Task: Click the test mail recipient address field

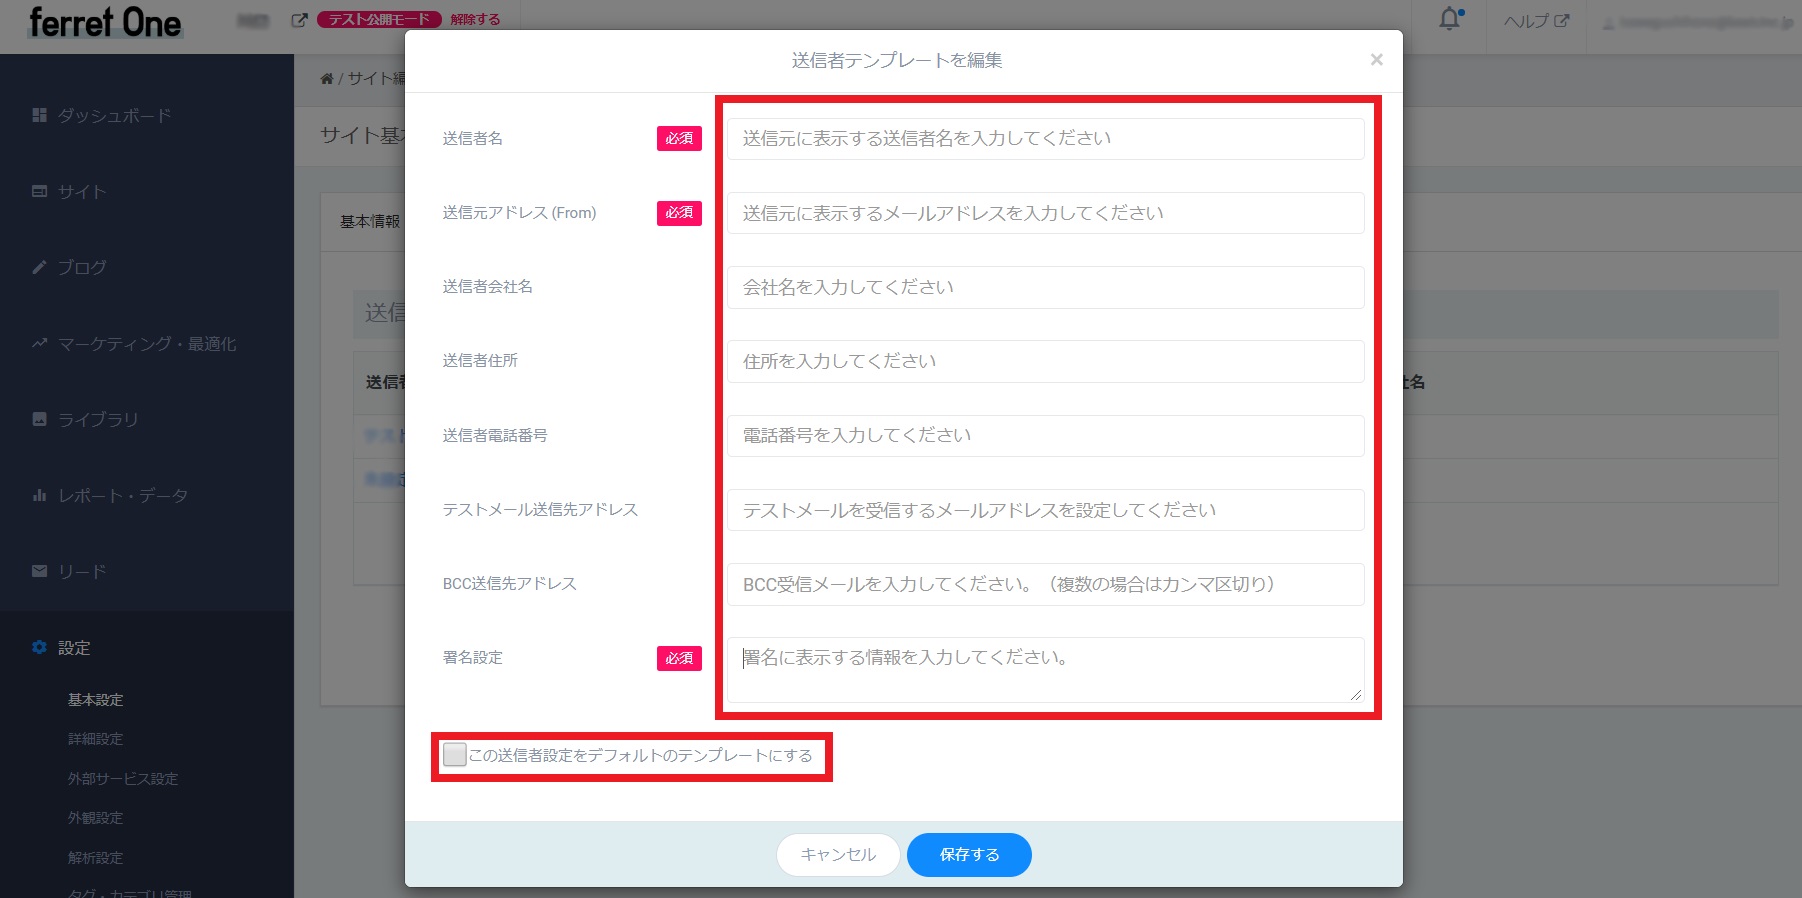Action: click(1045, 510)
